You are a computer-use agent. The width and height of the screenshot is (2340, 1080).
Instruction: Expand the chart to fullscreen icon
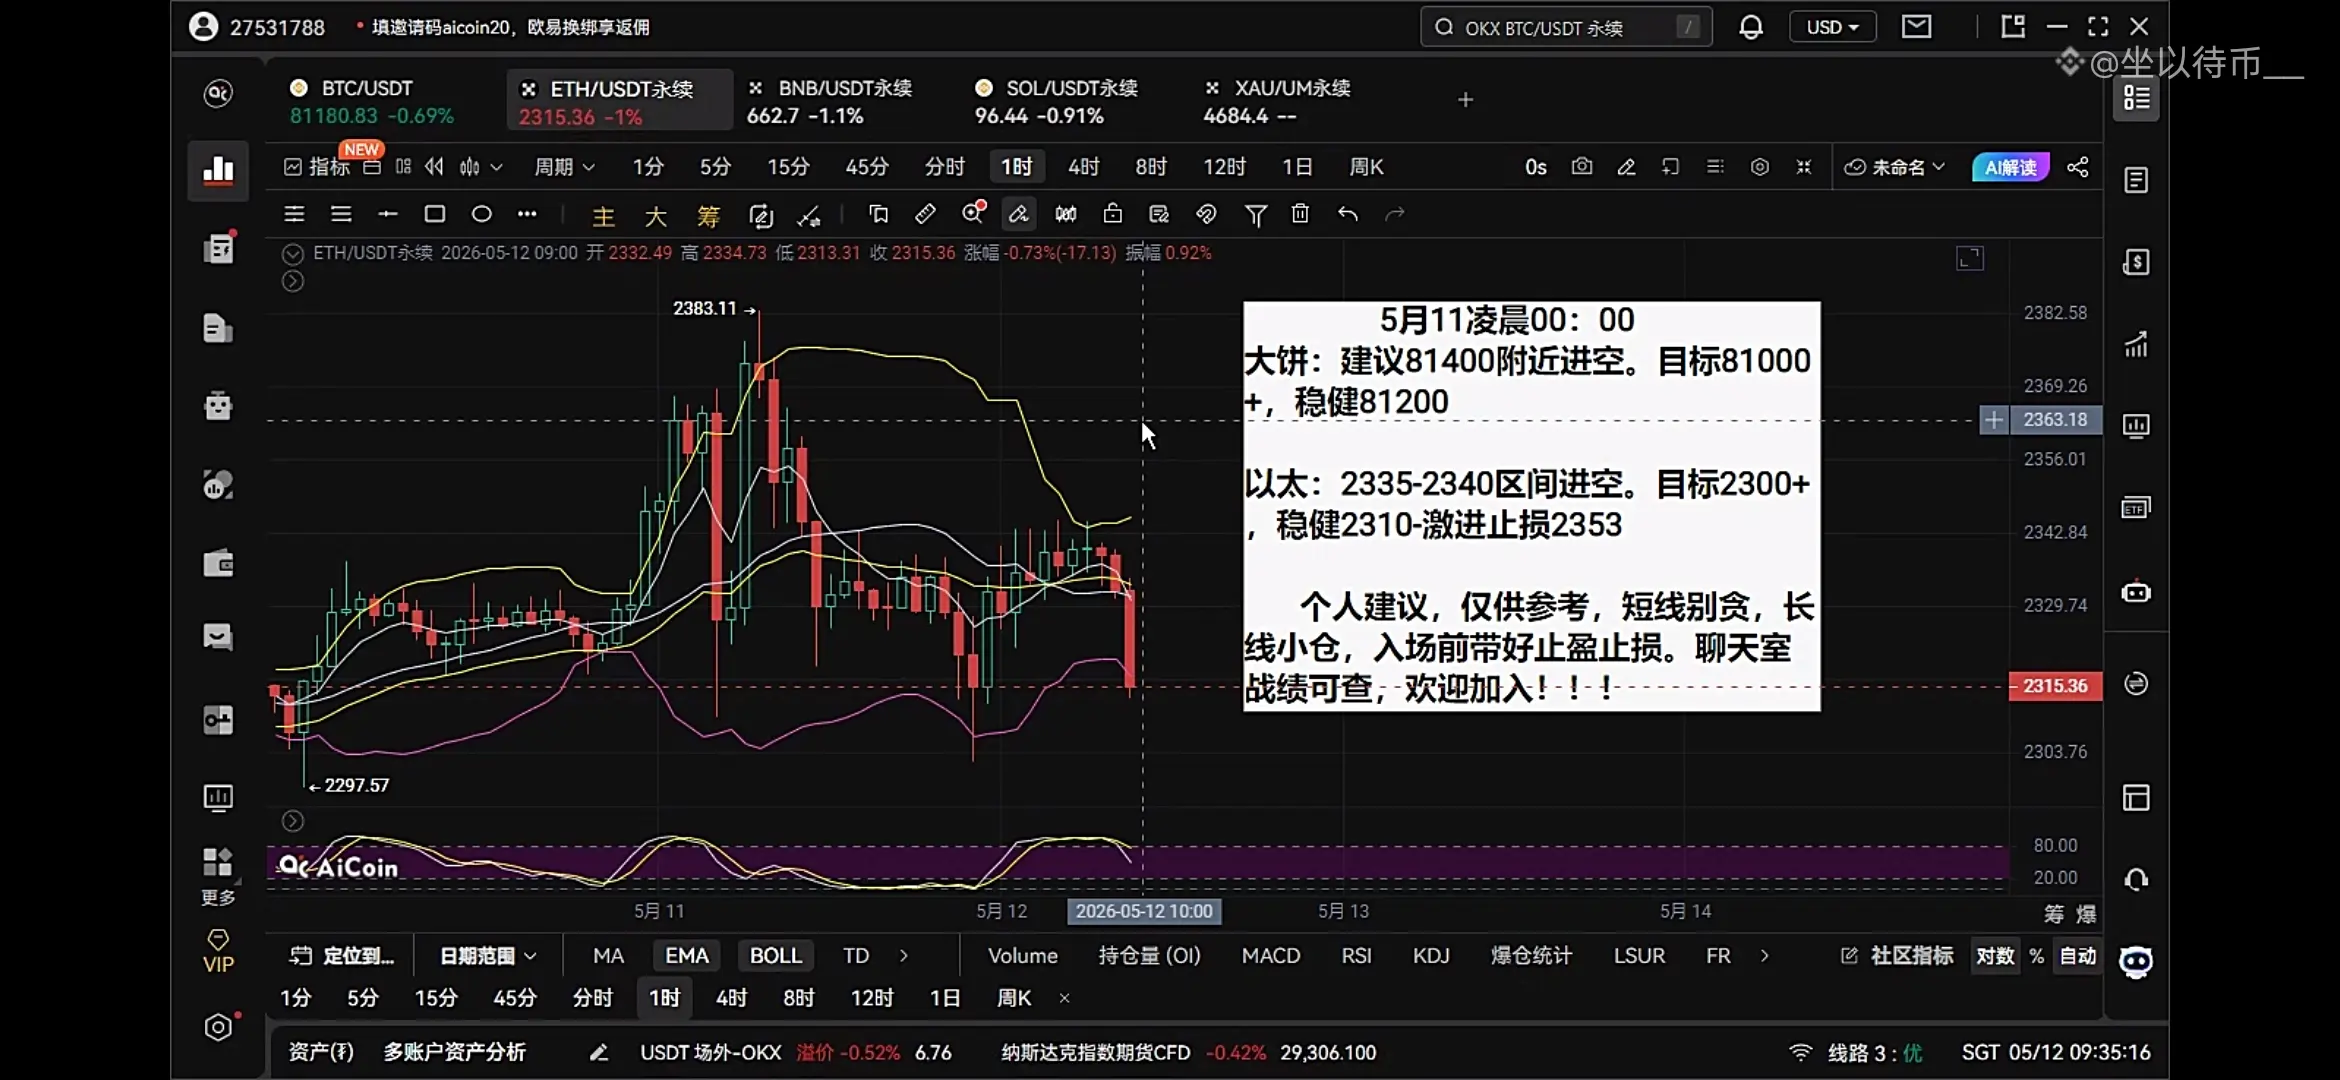1970,259
